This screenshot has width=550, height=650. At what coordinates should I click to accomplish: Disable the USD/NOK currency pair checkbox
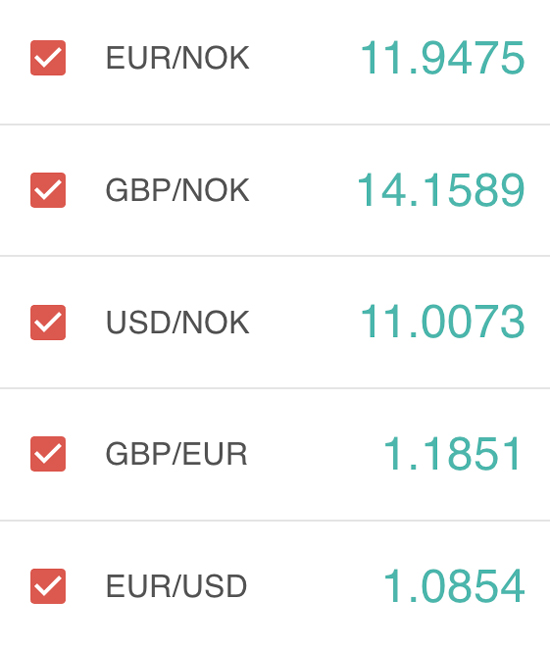[x=48, y=323]
